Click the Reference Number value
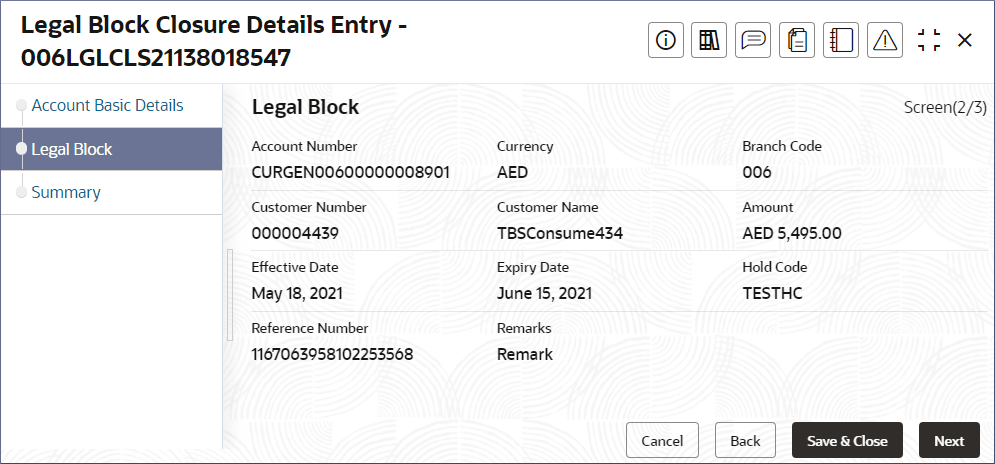 pyautogui.click(x=333, y=354)
